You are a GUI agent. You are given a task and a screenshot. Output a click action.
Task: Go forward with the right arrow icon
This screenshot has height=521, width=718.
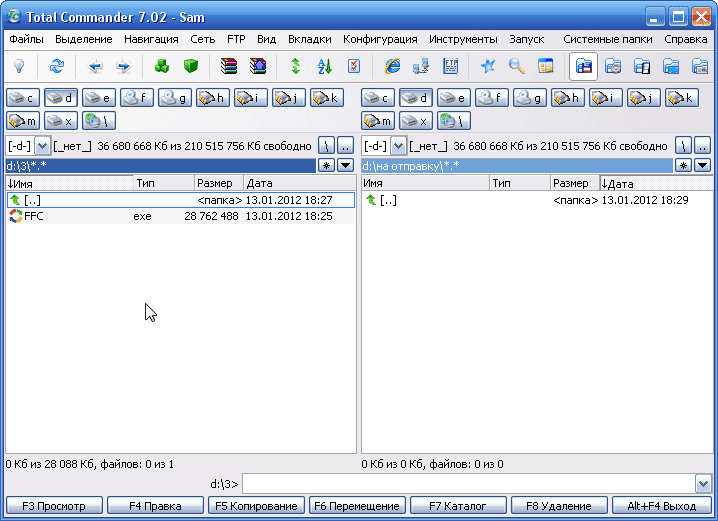coord(124,66)
